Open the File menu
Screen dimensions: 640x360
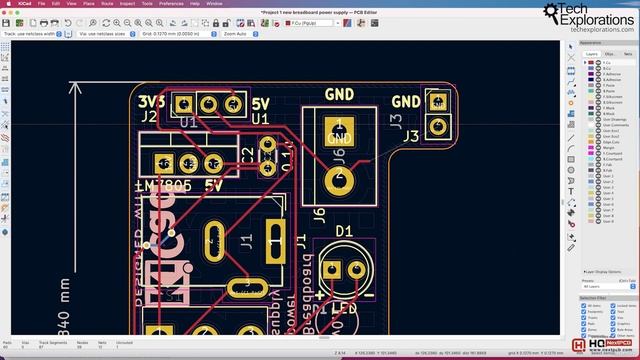coord(42,4)
